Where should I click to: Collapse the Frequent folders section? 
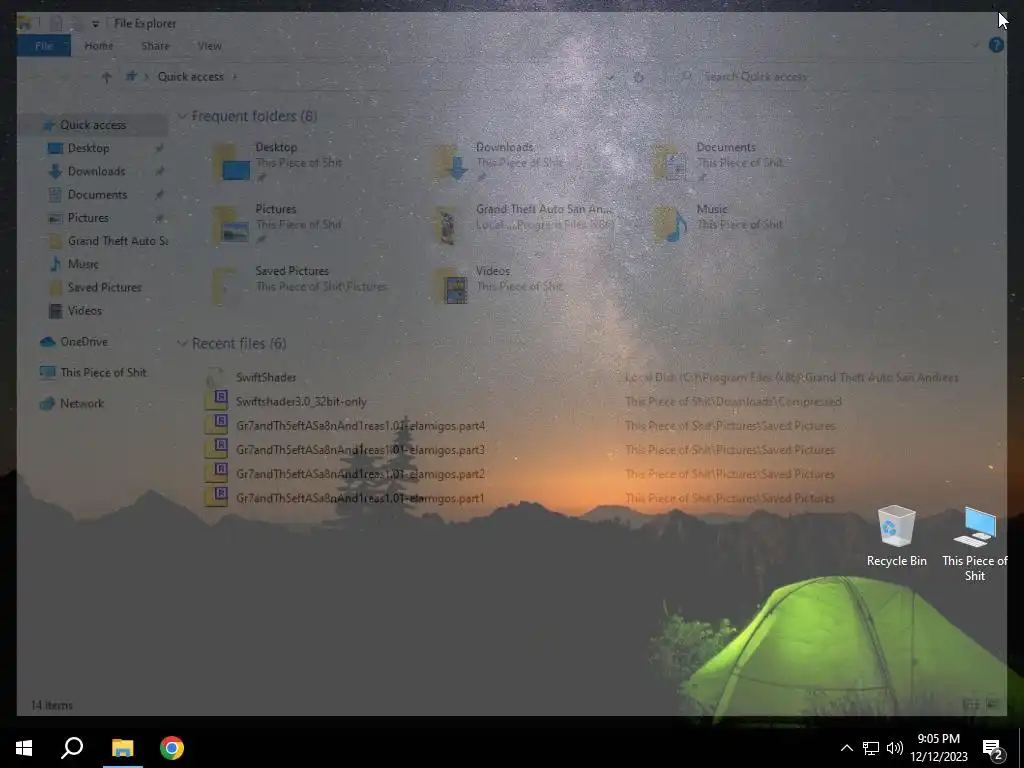coord(182,116)
